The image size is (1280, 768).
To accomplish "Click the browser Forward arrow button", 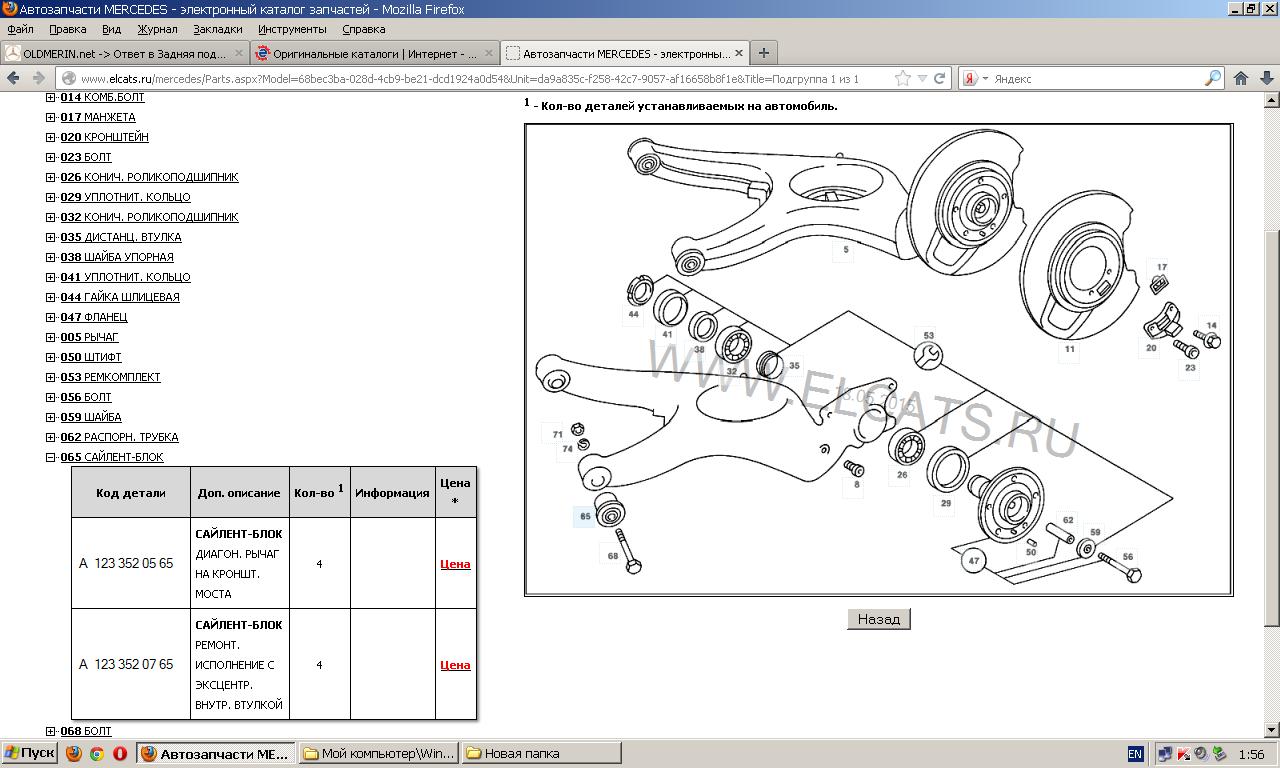I will tap(40, 78).
